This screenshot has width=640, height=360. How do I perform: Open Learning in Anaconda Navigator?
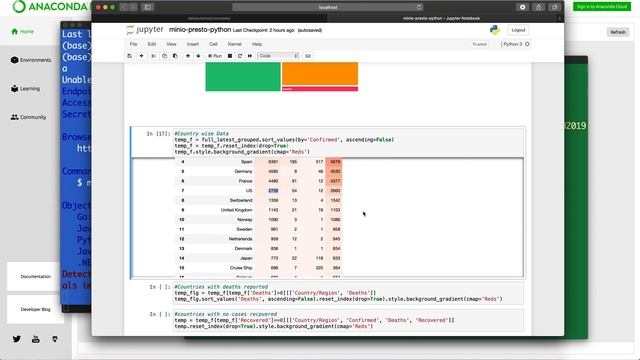pyautogui.click(x=25, y=89)
